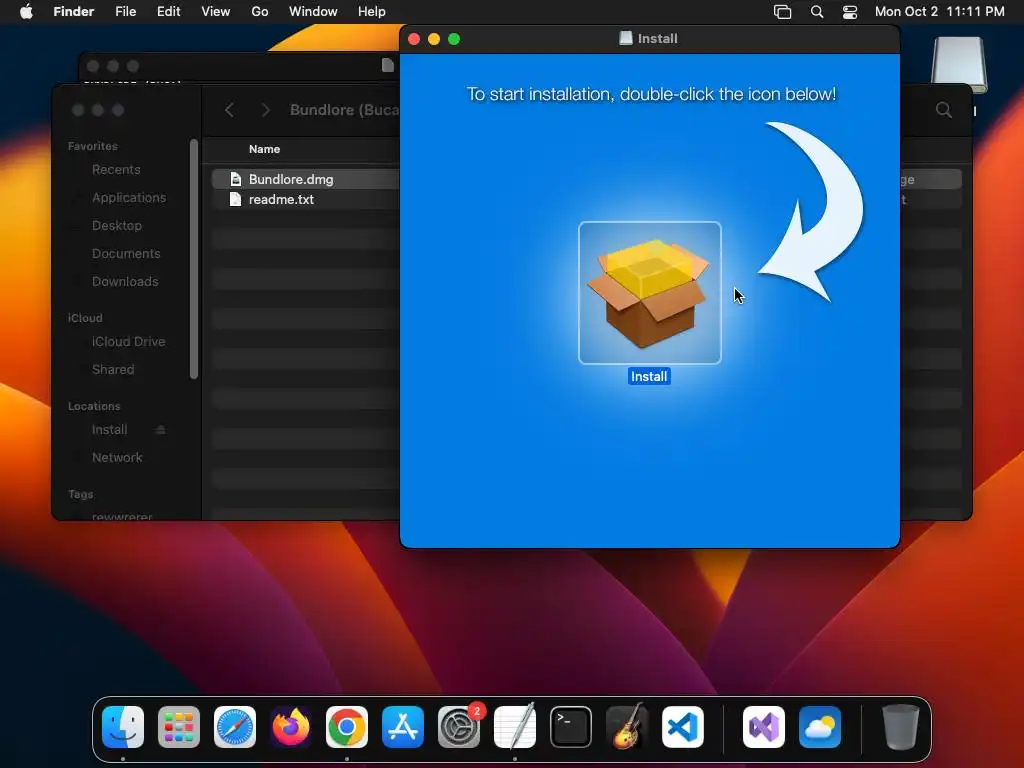Click the date and time in menu bar
Viewport: 1024px width, 768px height.
tap(940, 12)
